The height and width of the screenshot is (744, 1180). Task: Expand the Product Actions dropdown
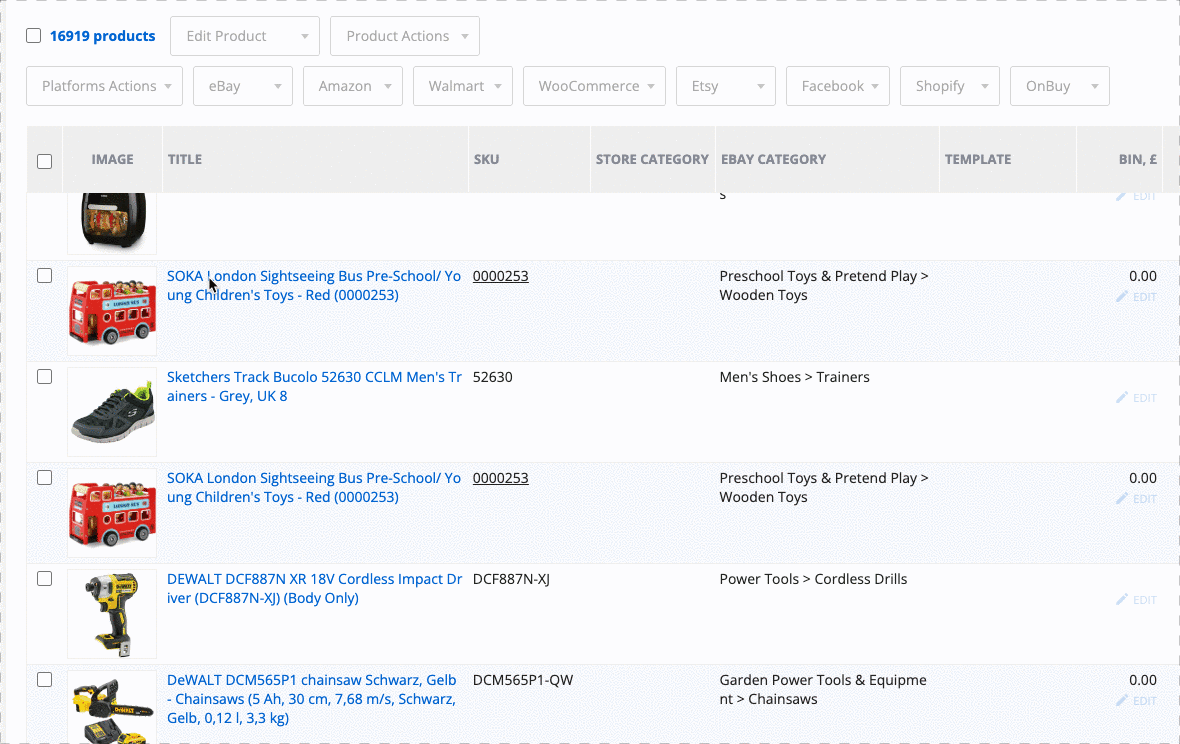click(405, 36)
